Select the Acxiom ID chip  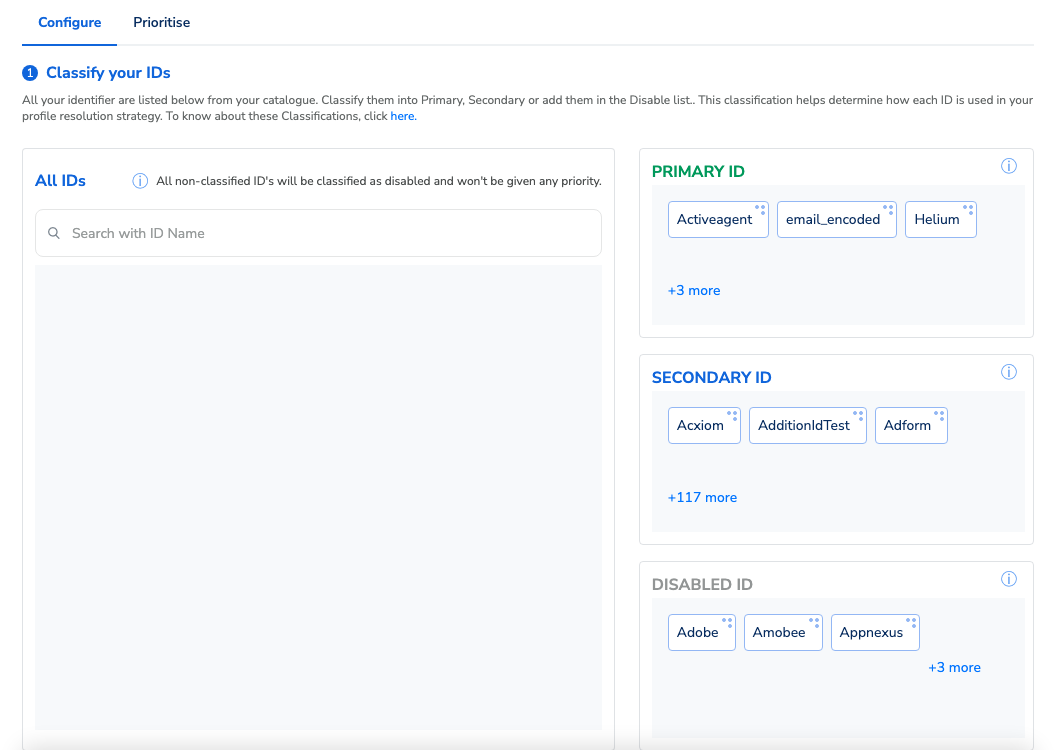point(704,425)
